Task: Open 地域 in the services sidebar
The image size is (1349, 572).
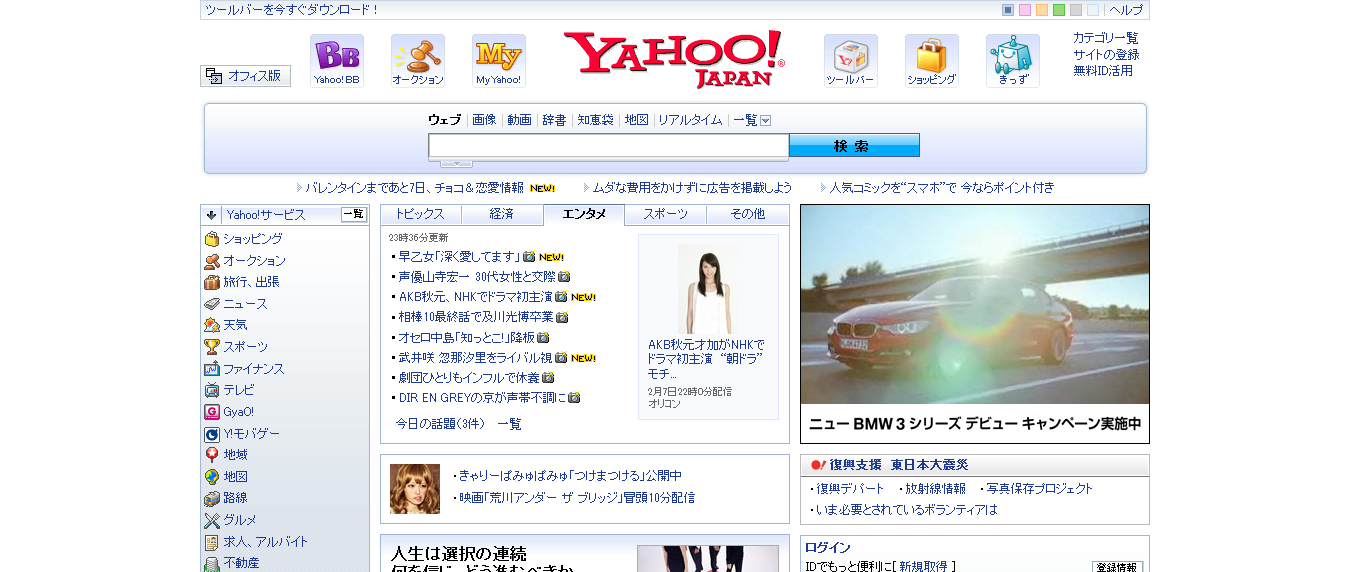Action: pyautogui.click(x=235, y=455)
